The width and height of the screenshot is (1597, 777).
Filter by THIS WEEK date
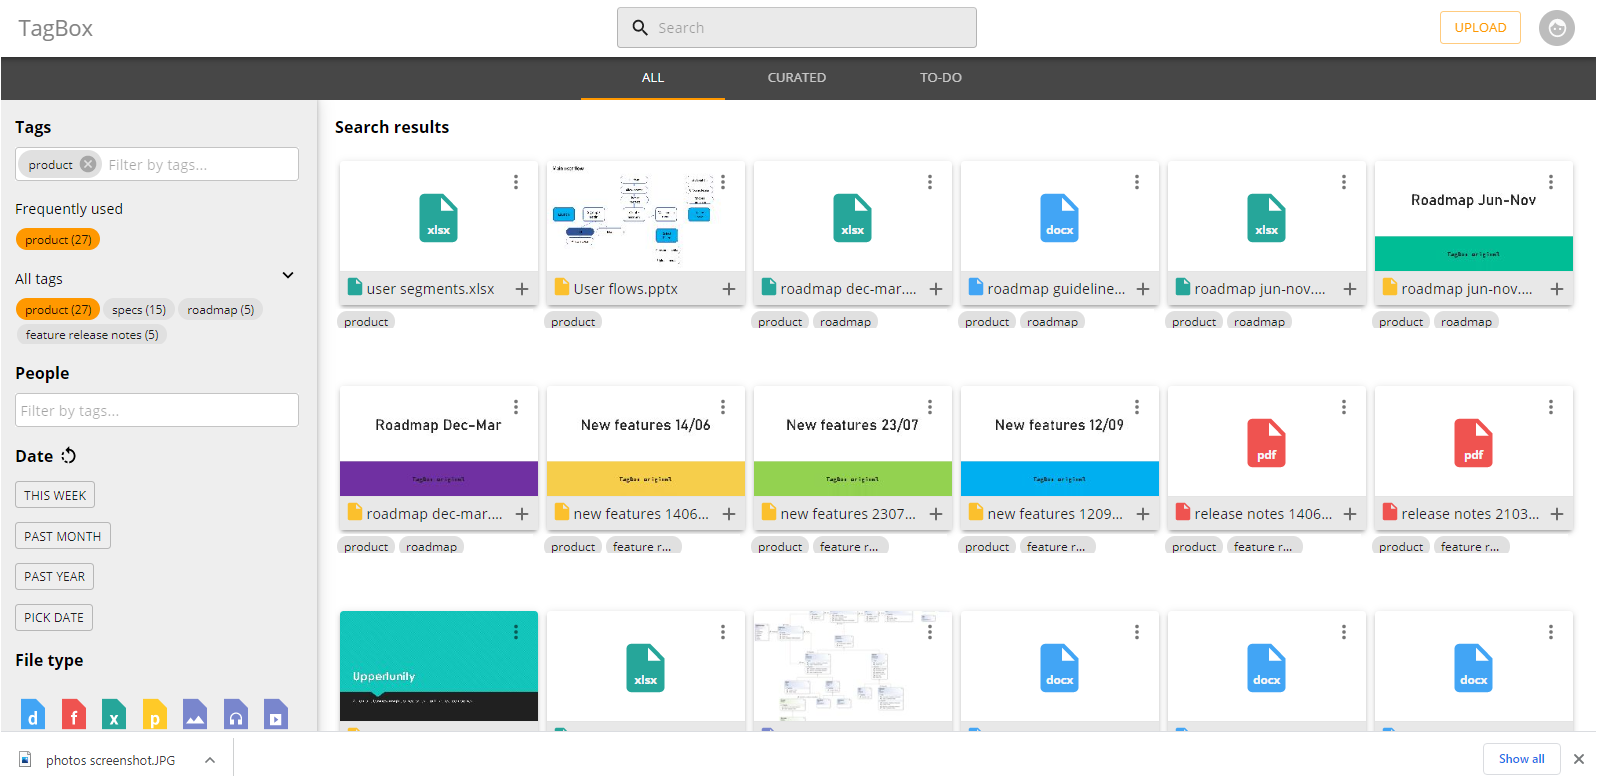pos(55,495)
